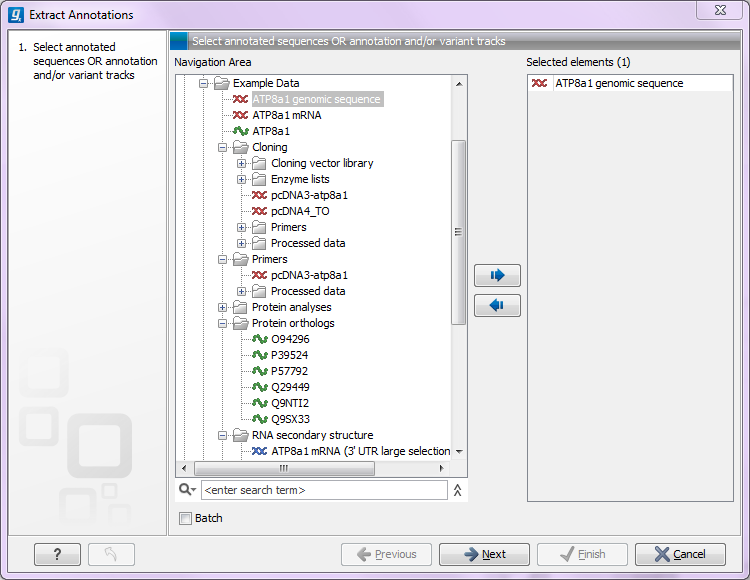Collapse the Cloning folder
The image size is (750, 580).
point(222,147)
